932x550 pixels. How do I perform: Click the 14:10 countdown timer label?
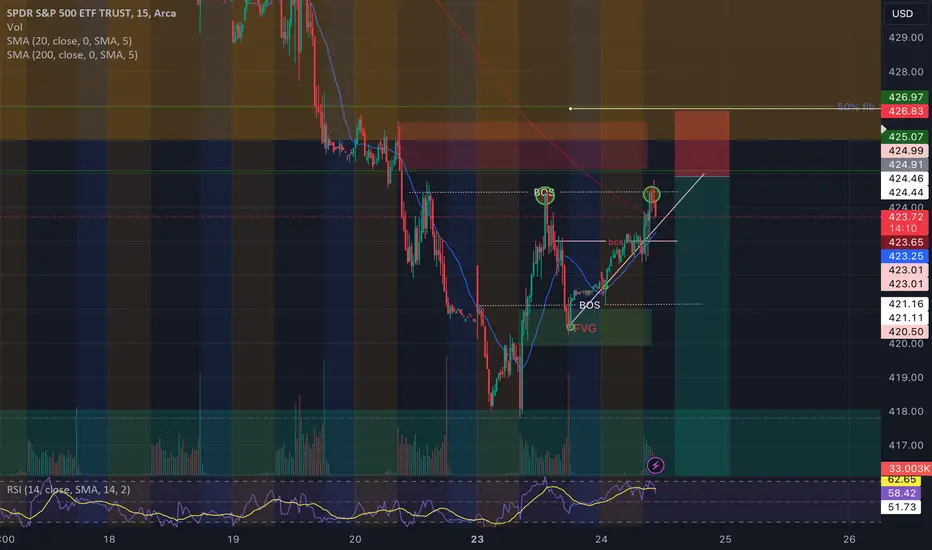(905, 228)
